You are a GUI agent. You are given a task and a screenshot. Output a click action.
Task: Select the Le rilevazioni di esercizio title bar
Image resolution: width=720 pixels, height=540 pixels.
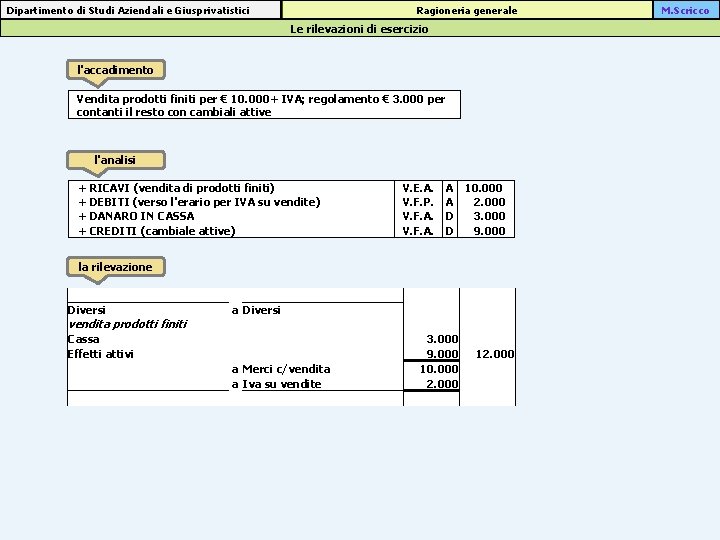tap(360, 29)
